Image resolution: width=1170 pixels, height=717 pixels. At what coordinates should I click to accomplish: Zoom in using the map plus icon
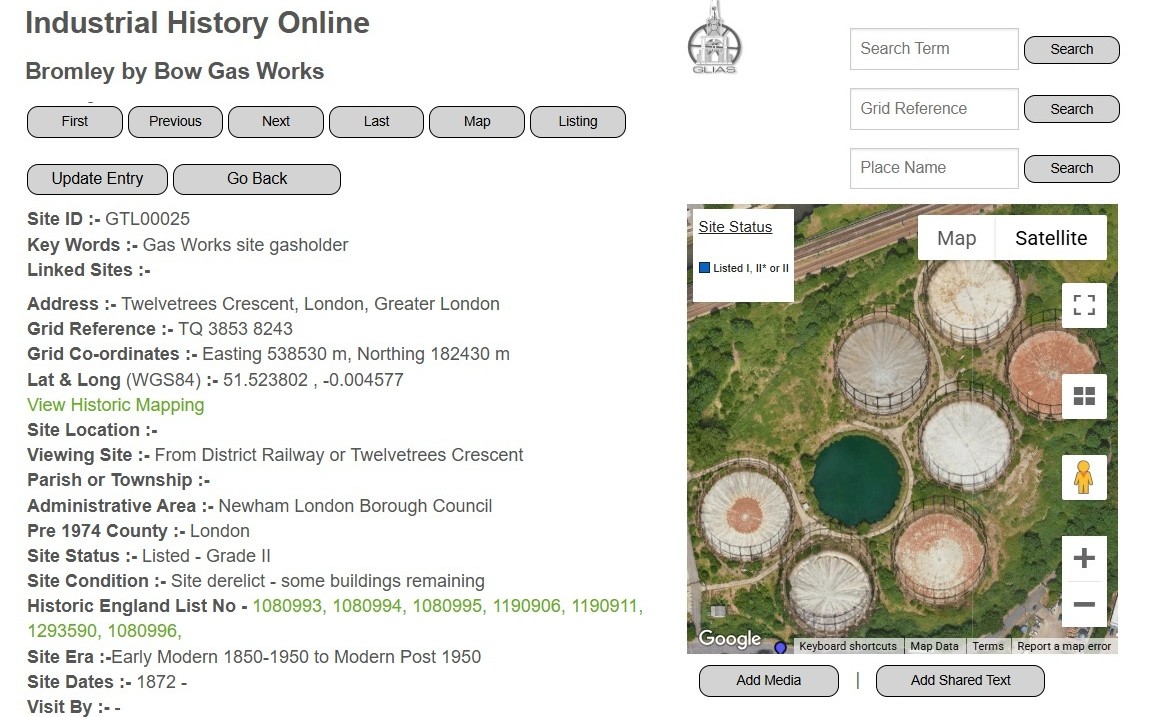(x=1084, y=558)
